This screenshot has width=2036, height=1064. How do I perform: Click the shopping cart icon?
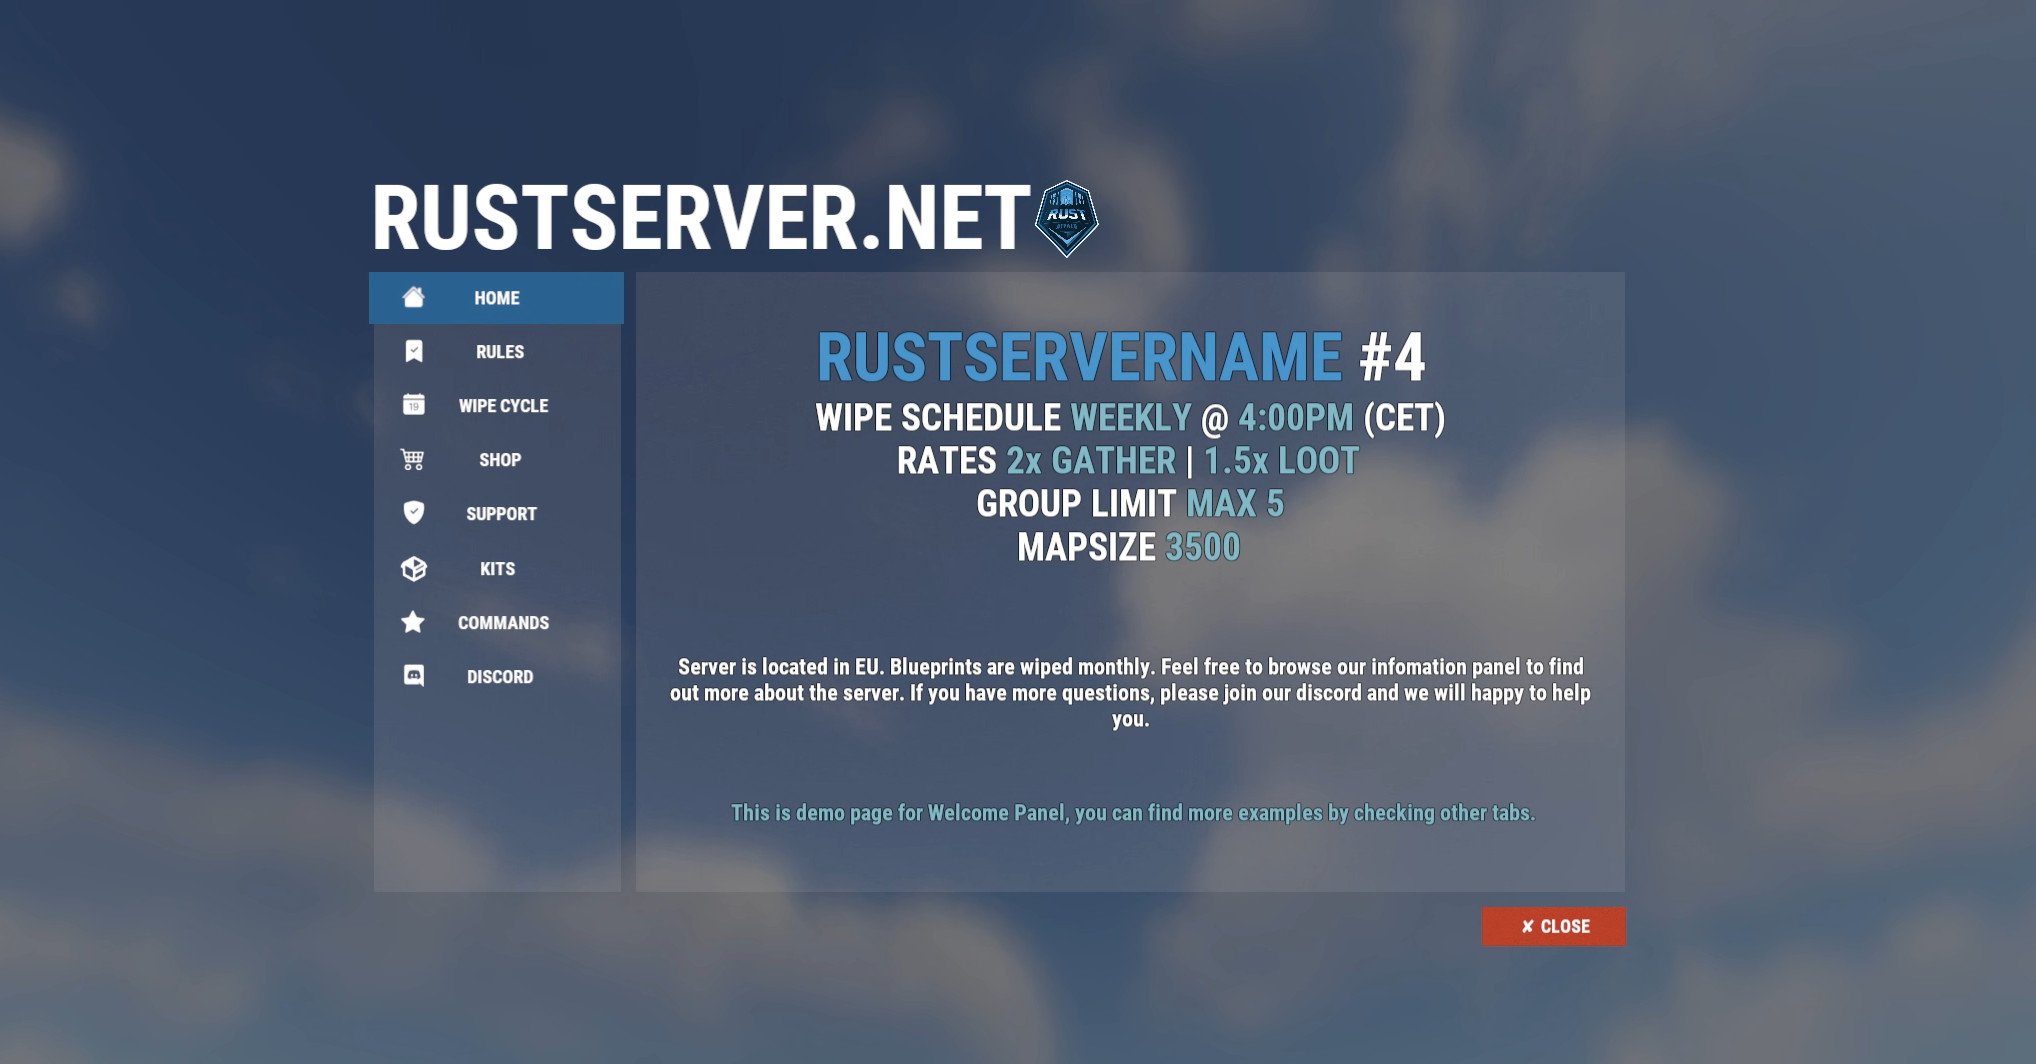click(413, 459)
